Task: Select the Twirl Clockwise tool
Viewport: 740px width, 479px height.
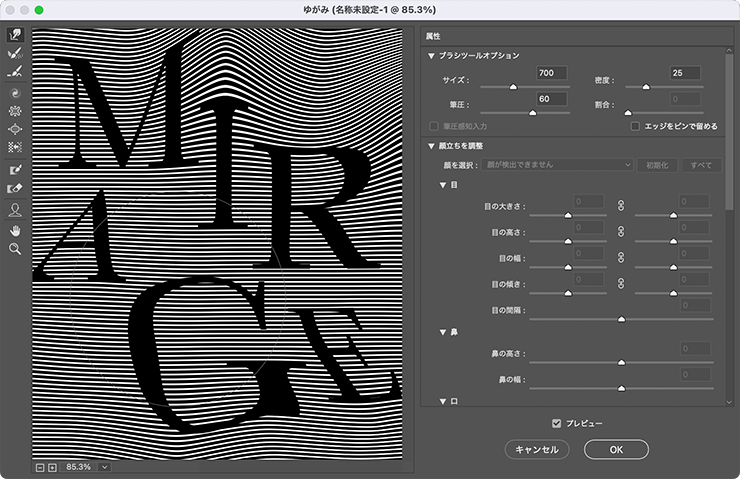Action: point(15,93)
